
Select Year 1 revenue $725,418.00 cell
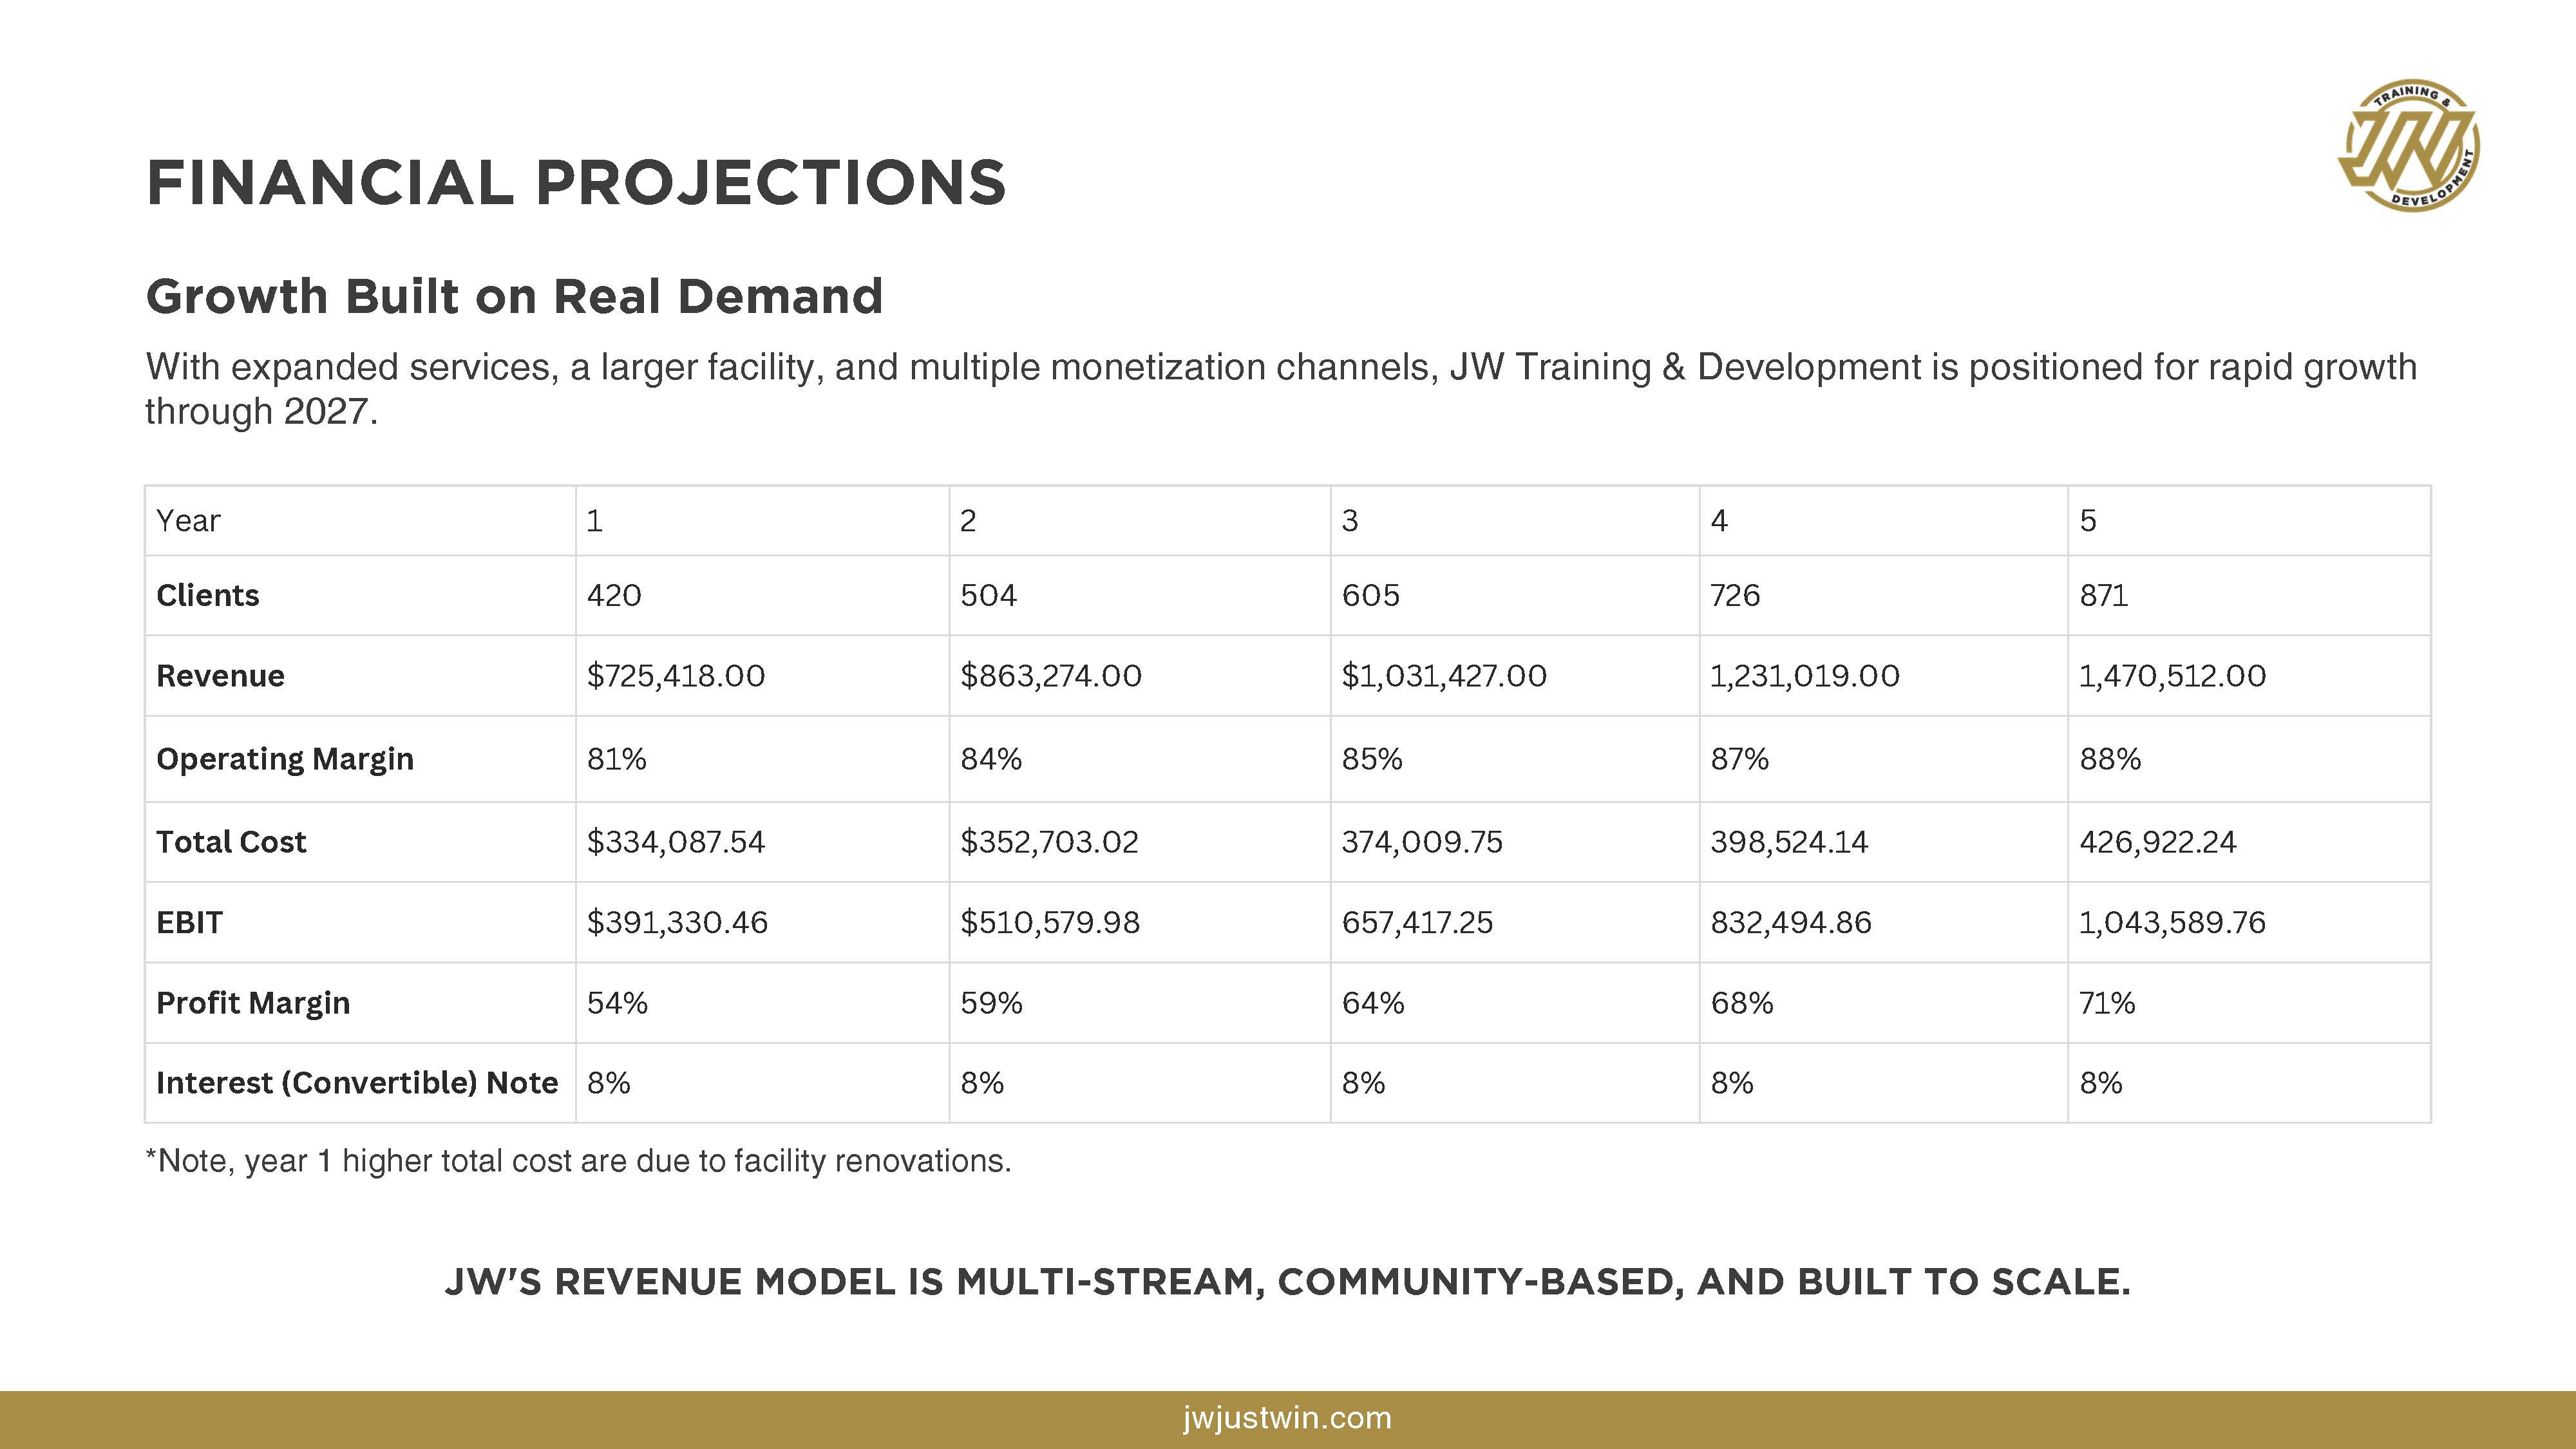pyautogui.click(x=675, y=676)
